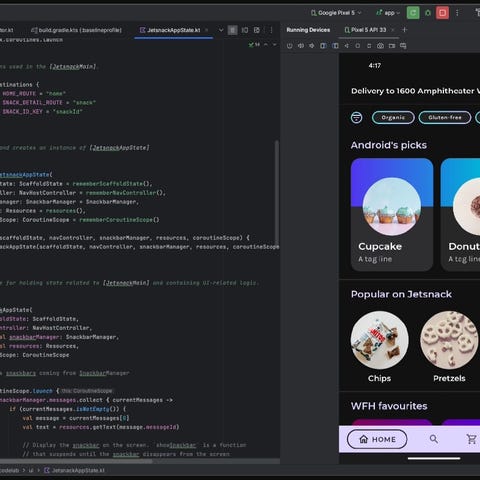The width and height of the screenshot is (480, 480).
Task: Click the green Run app button
Action: click(x=413, y=13)
